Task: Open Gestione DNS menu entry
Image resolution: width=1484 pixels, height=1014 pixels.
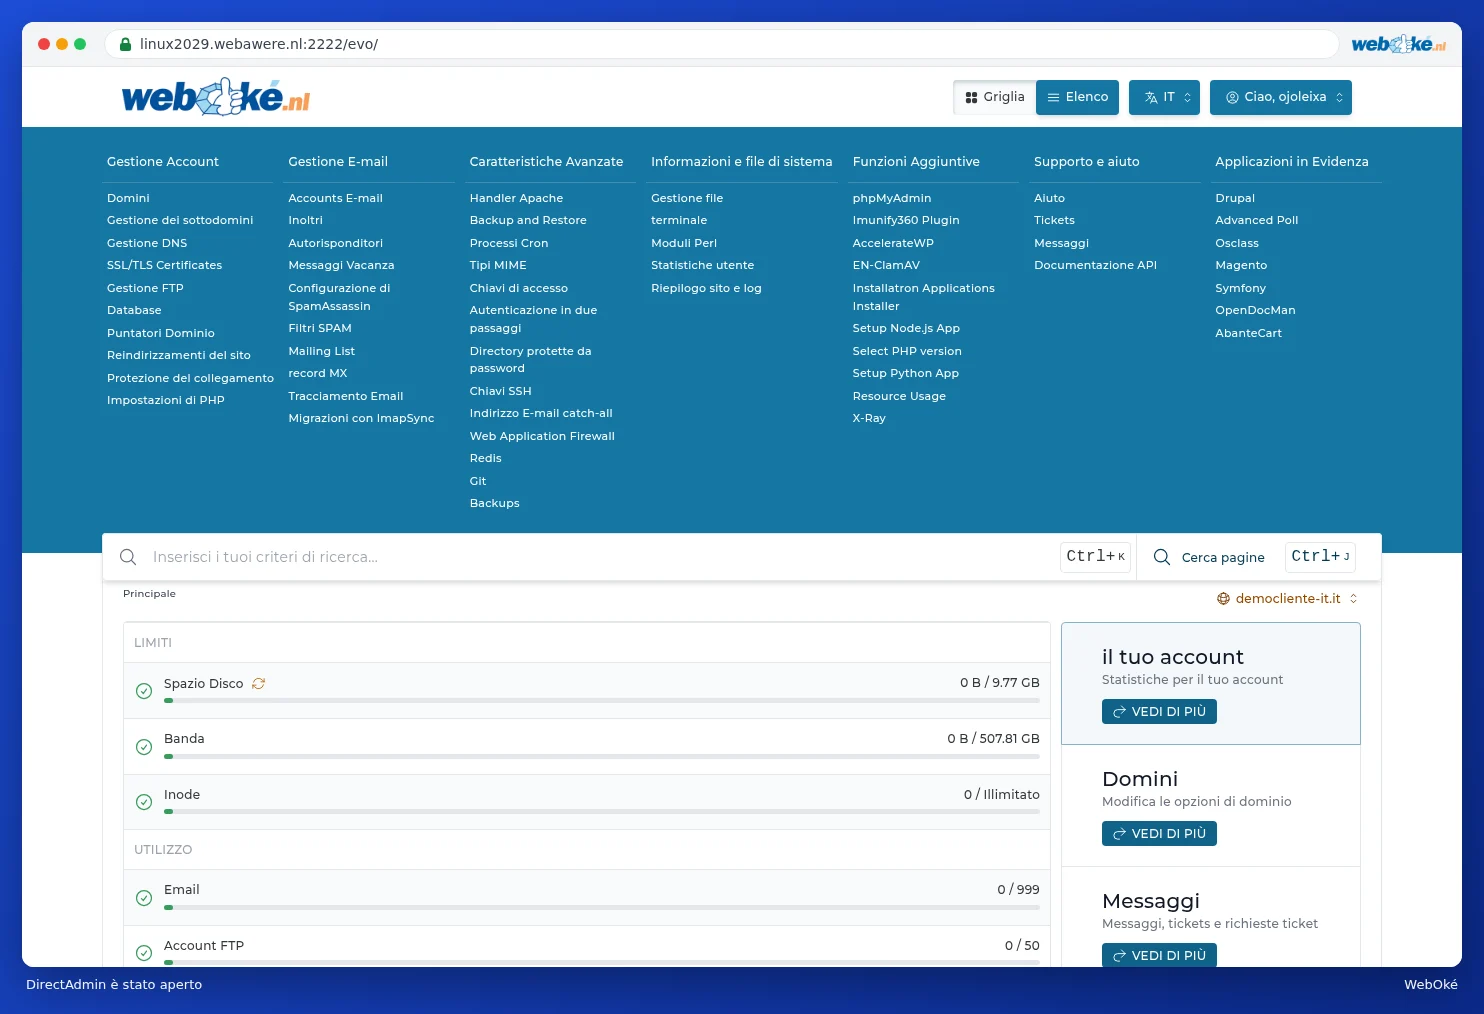Action: point(147,243)
